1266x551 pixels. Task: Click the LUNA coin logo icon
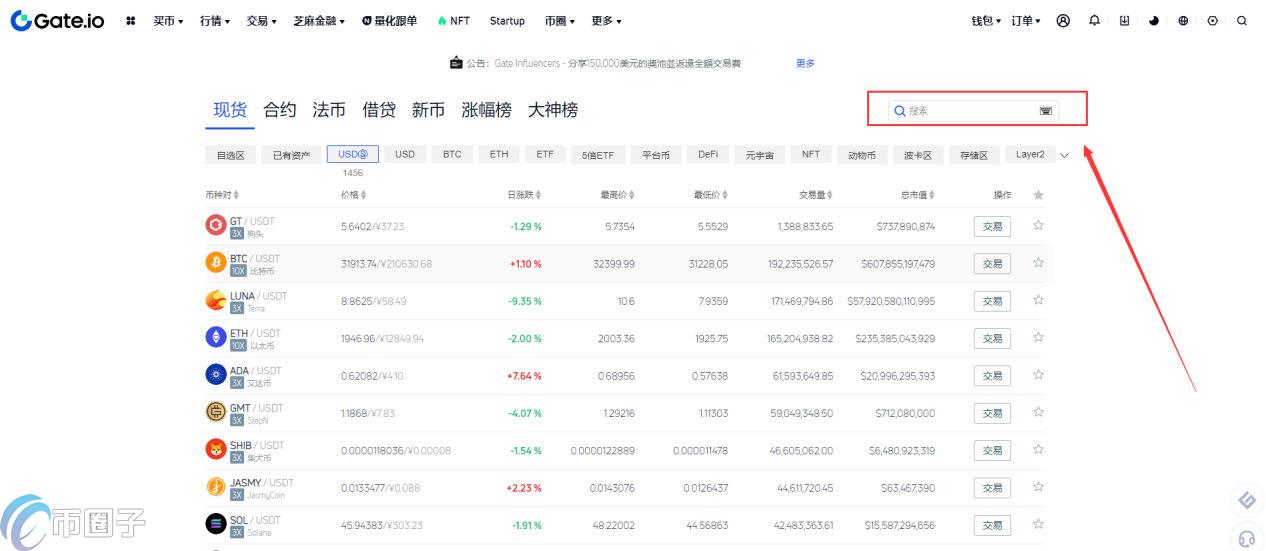click(x=215, y=300)
